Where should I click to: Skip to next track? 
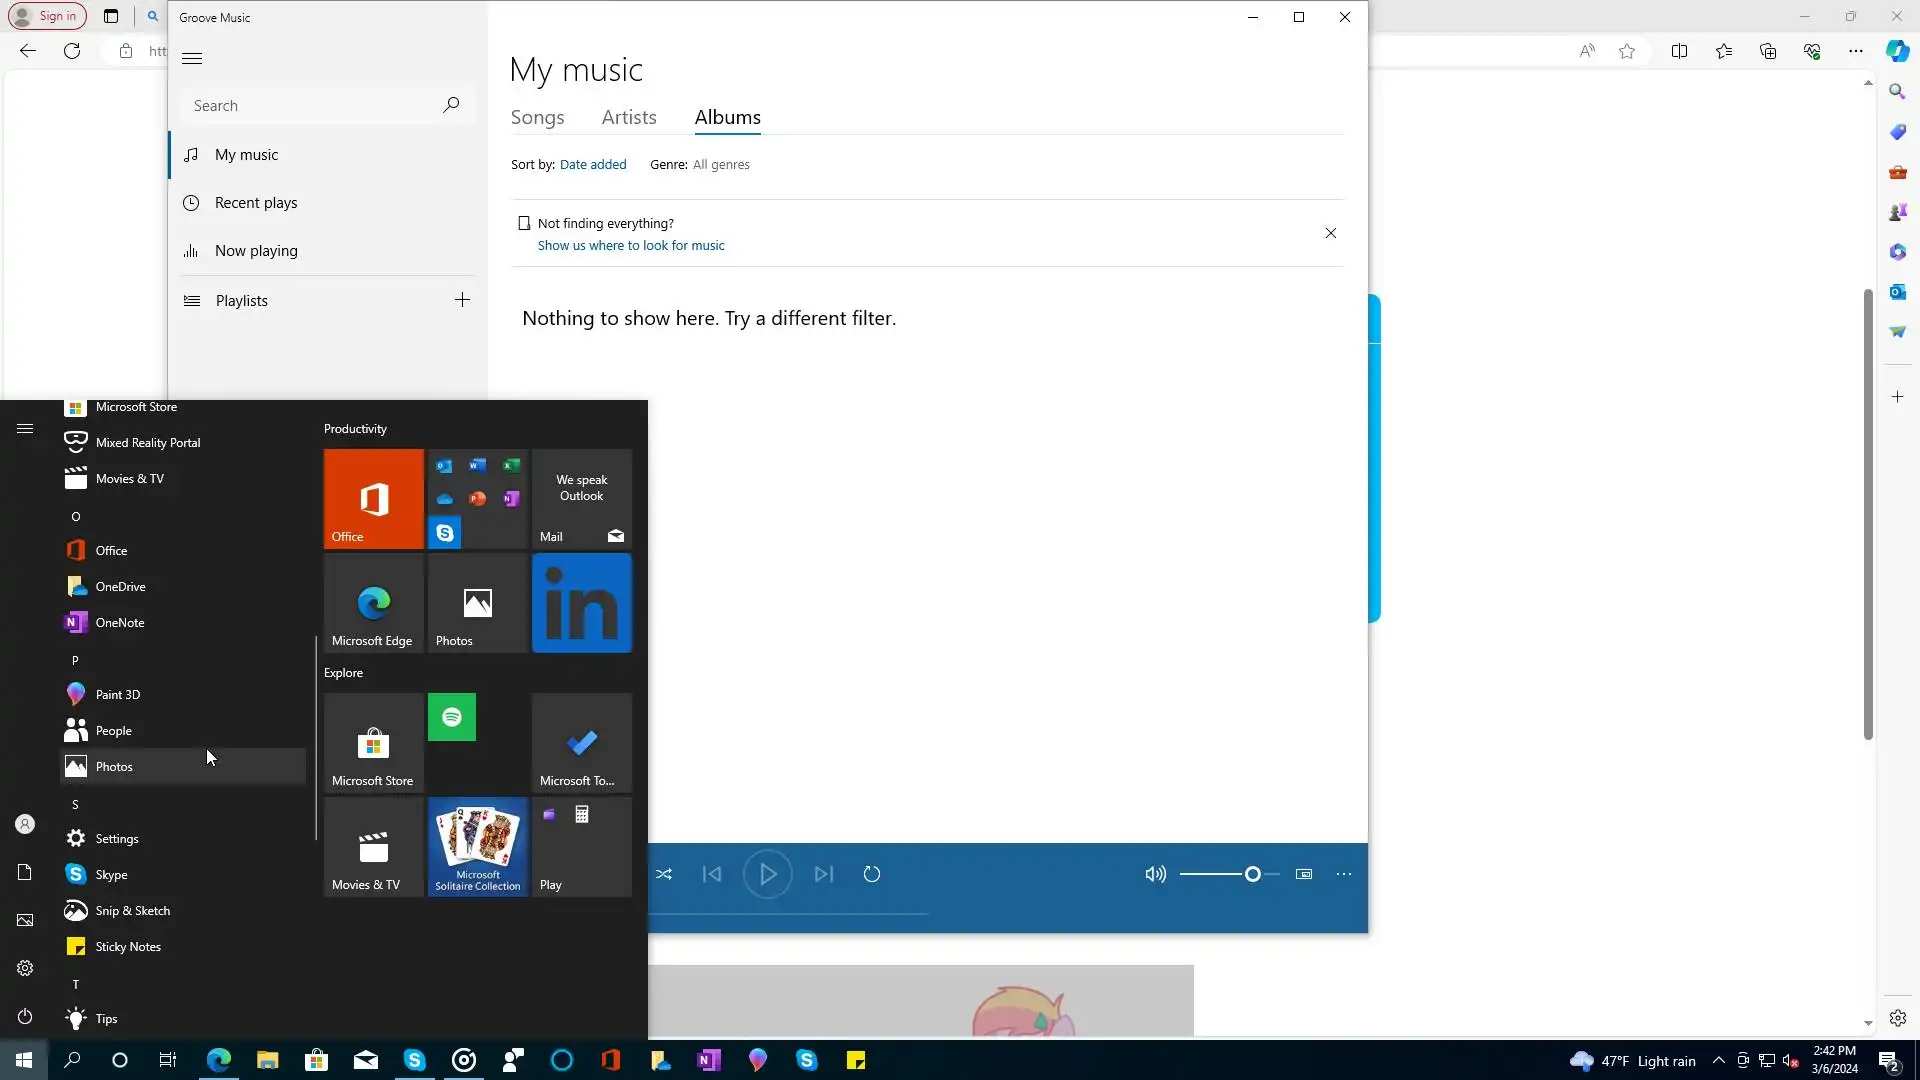click(823, 874)
